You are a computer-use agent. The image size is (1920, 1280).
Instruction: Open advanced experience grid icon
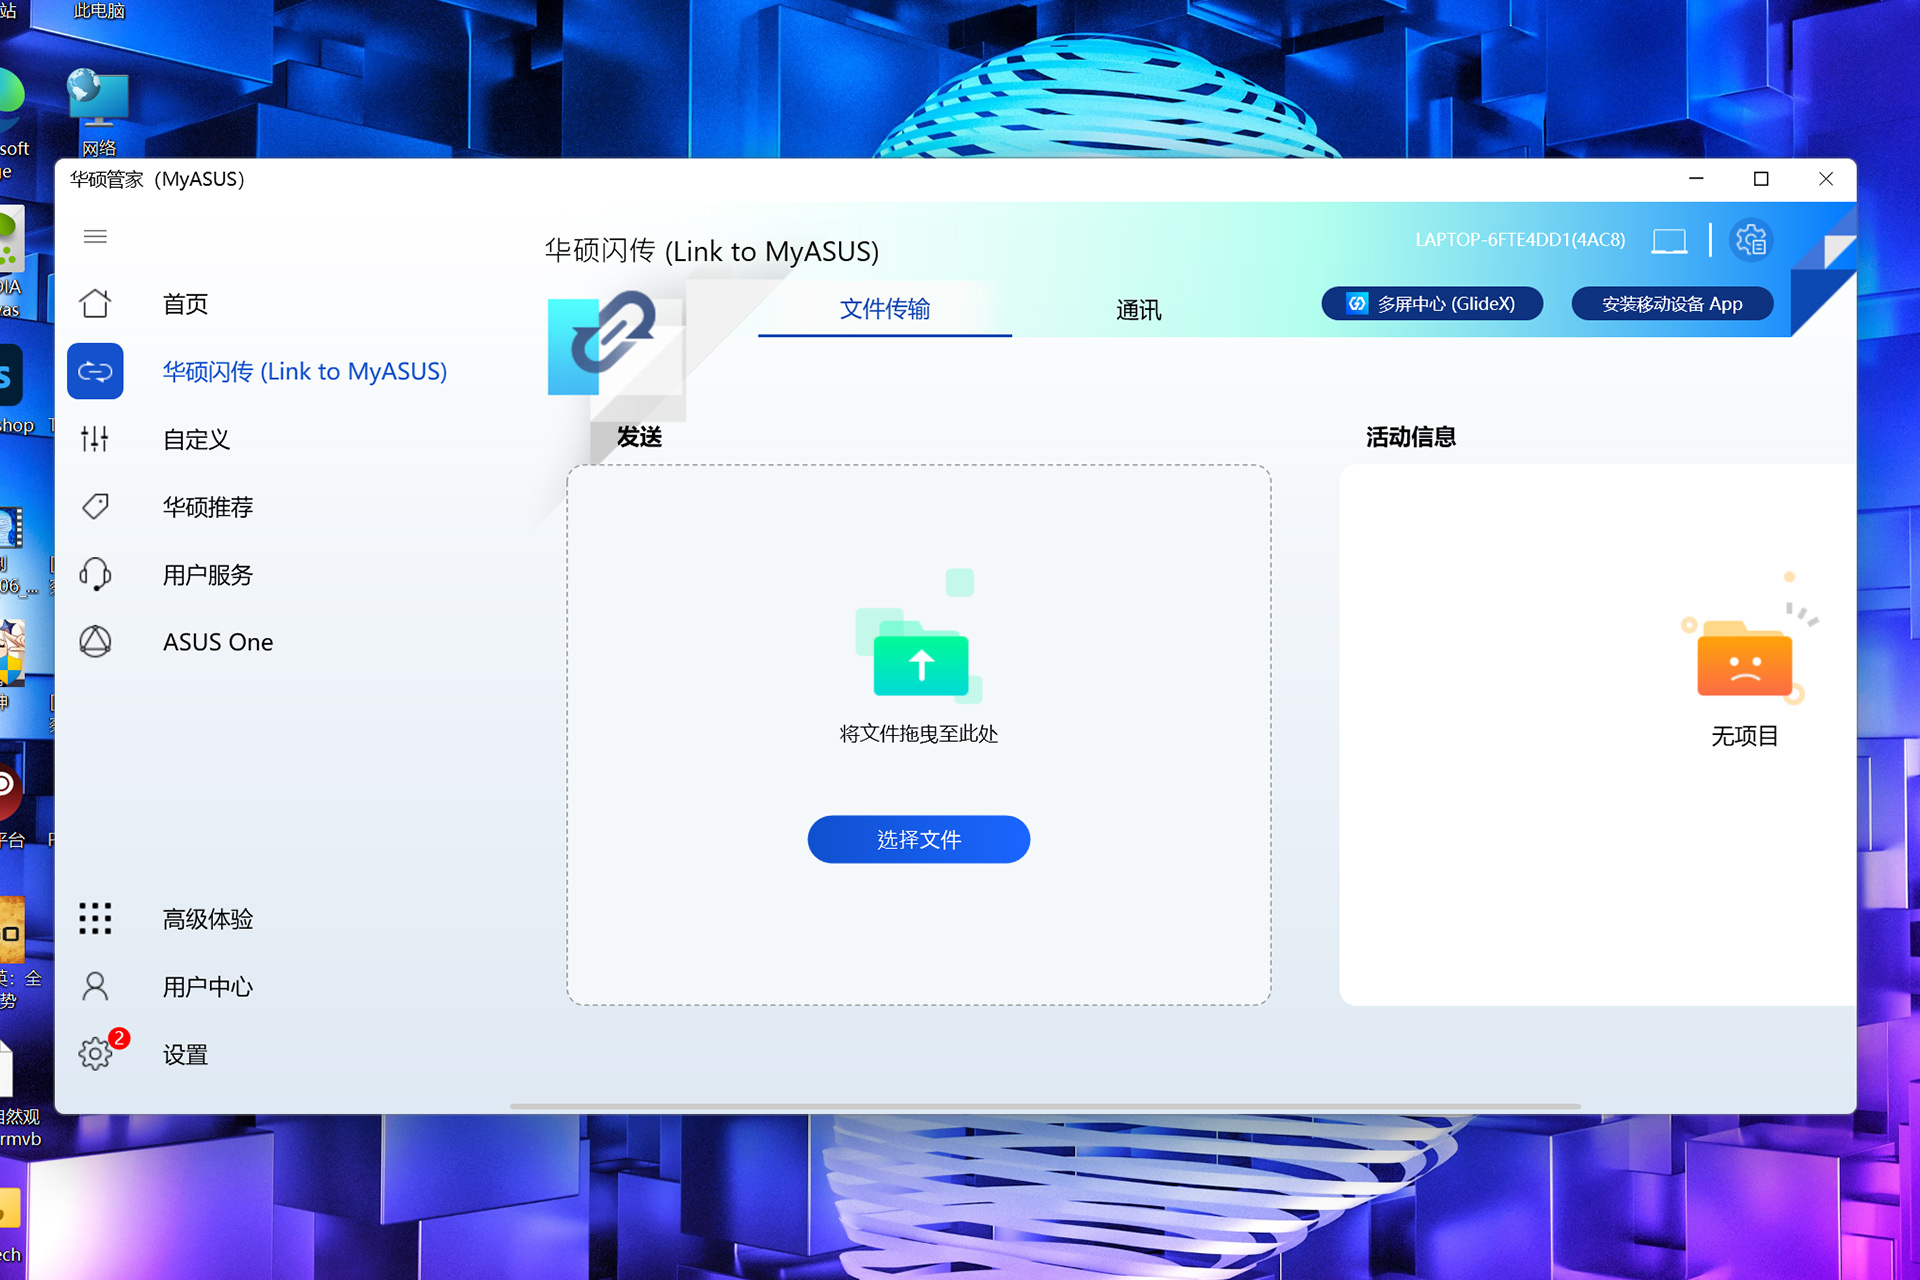coord(95,918)
